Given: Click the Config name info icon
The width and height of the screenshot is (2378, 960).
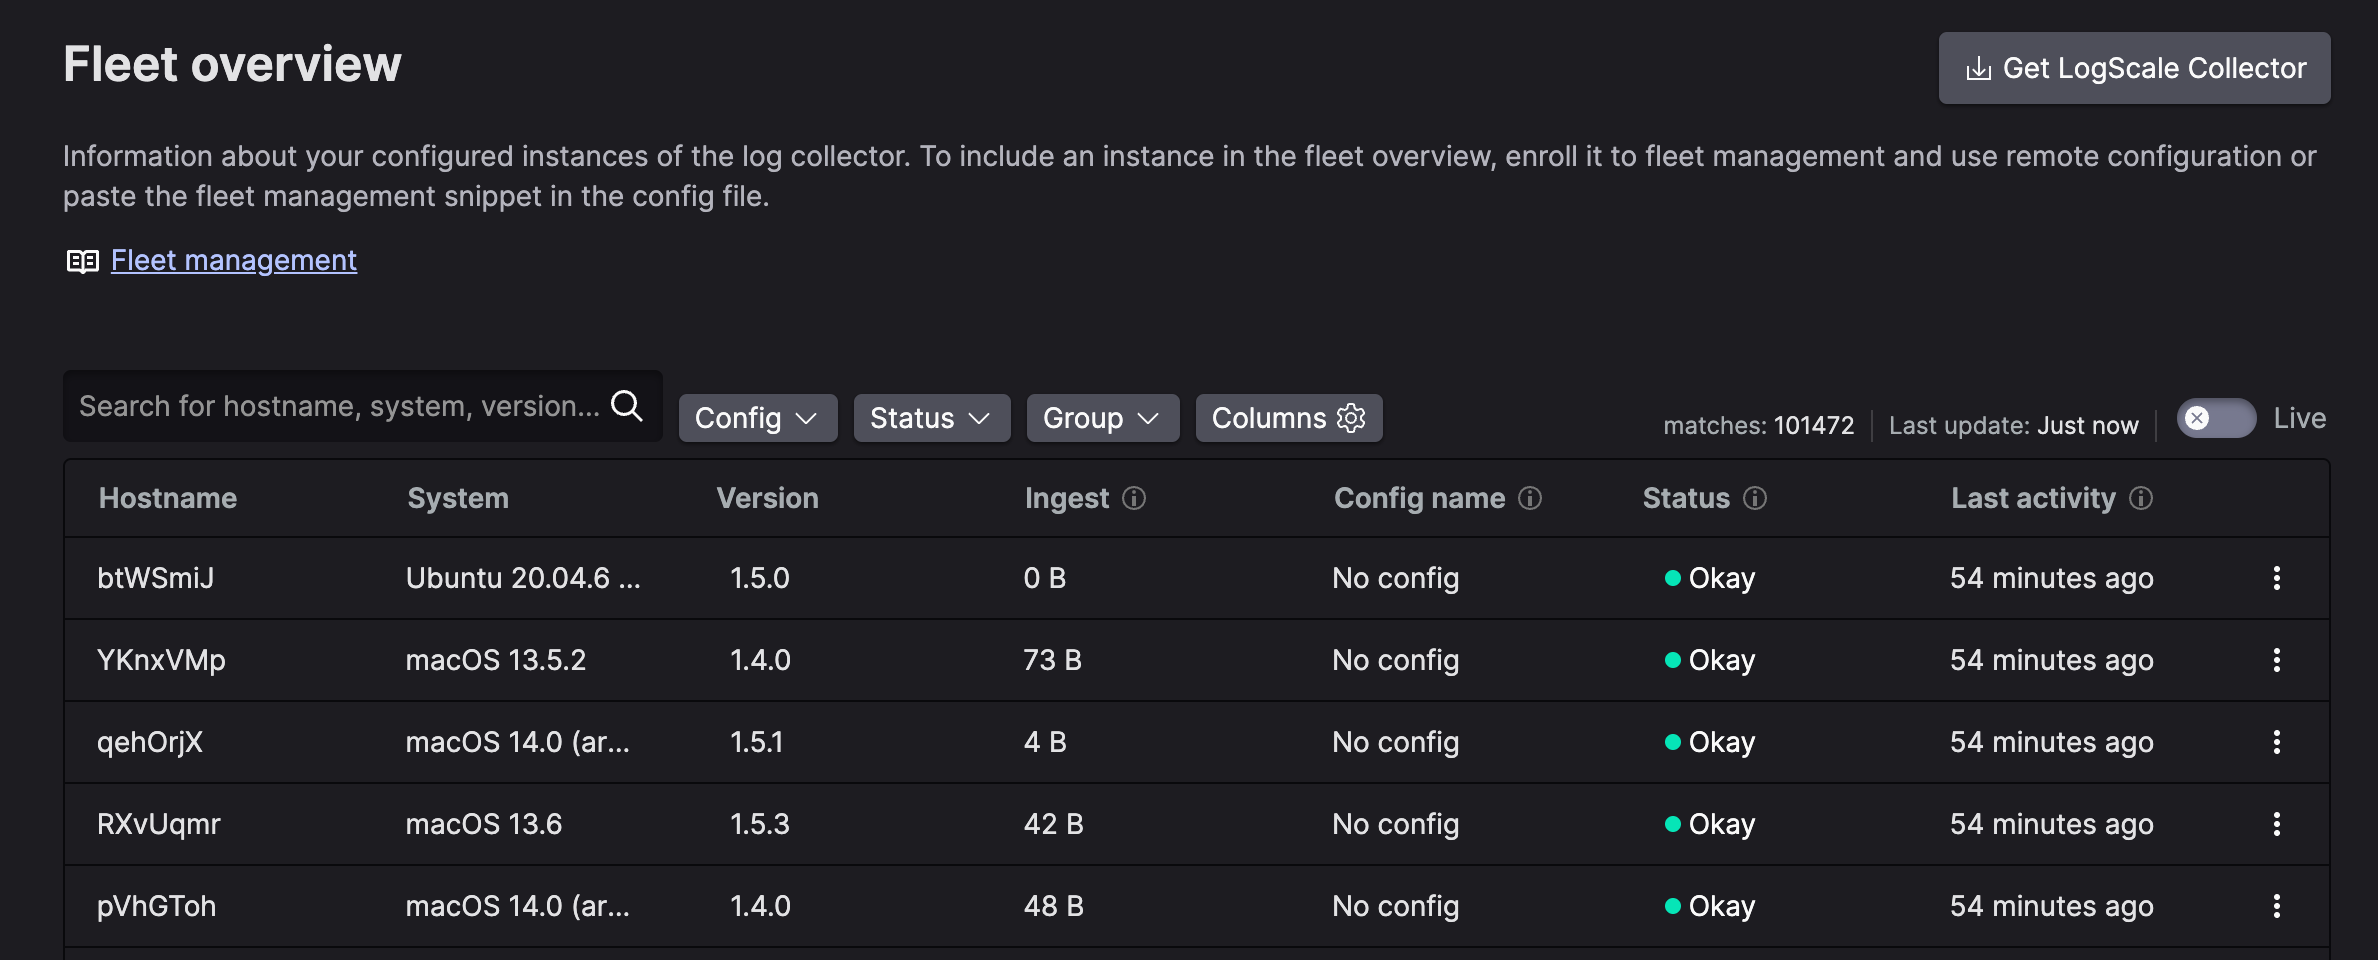Looking at the screenshot, I should pos(1530,498).
